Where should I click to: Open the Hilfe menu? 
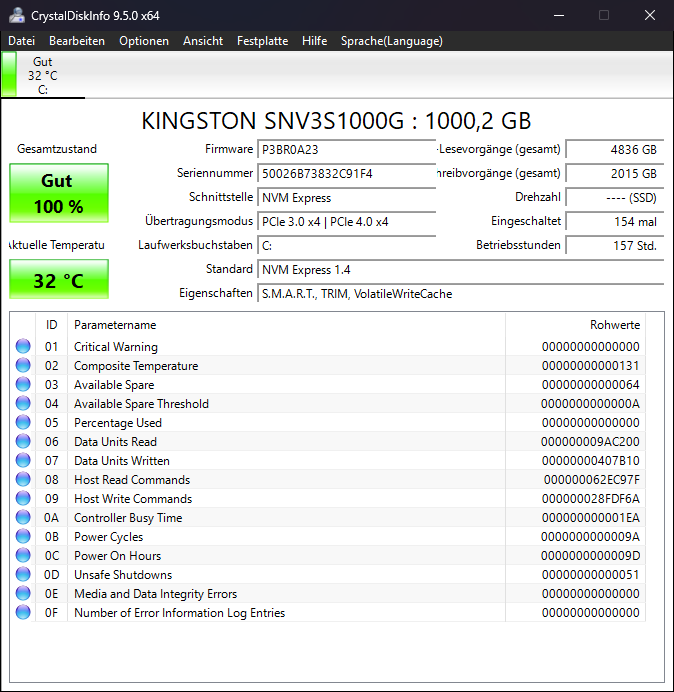(x=314, y=41)
